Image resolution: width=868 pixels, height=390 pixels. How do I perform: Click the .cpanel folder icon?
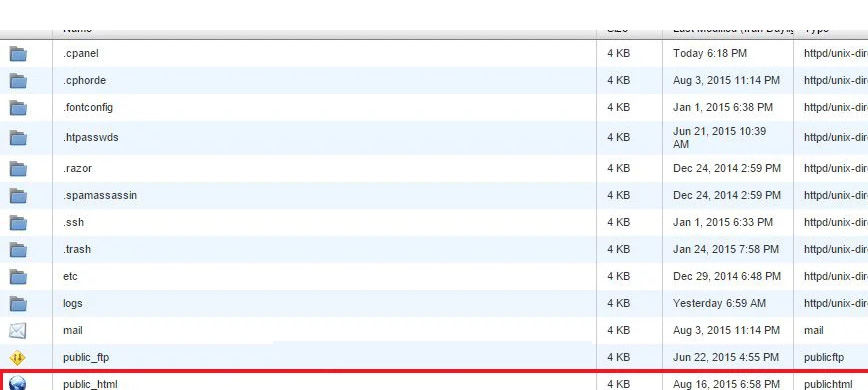pyautogui.click(x=18, y=54)
